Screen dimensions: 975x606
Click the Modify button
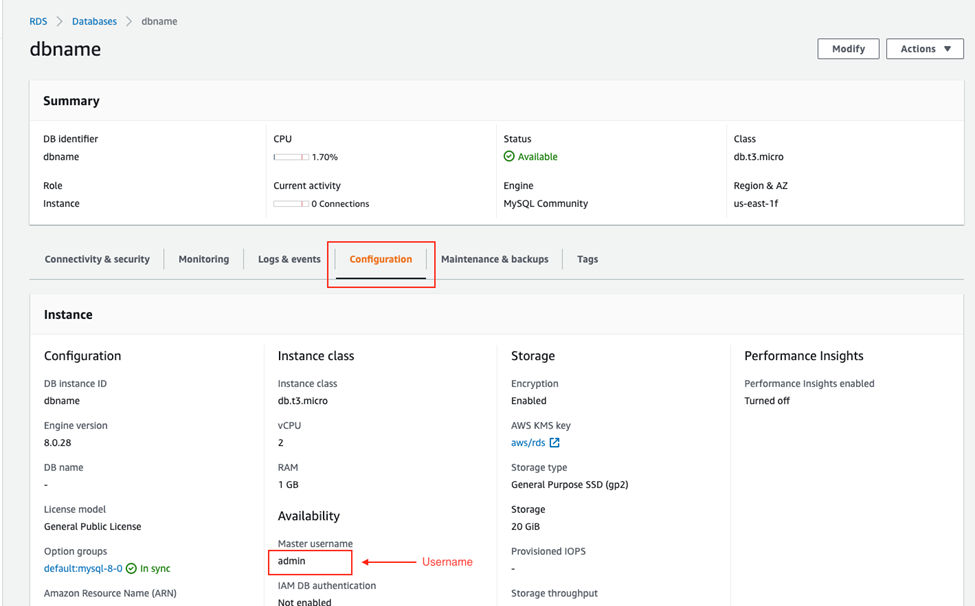(848, 49)
